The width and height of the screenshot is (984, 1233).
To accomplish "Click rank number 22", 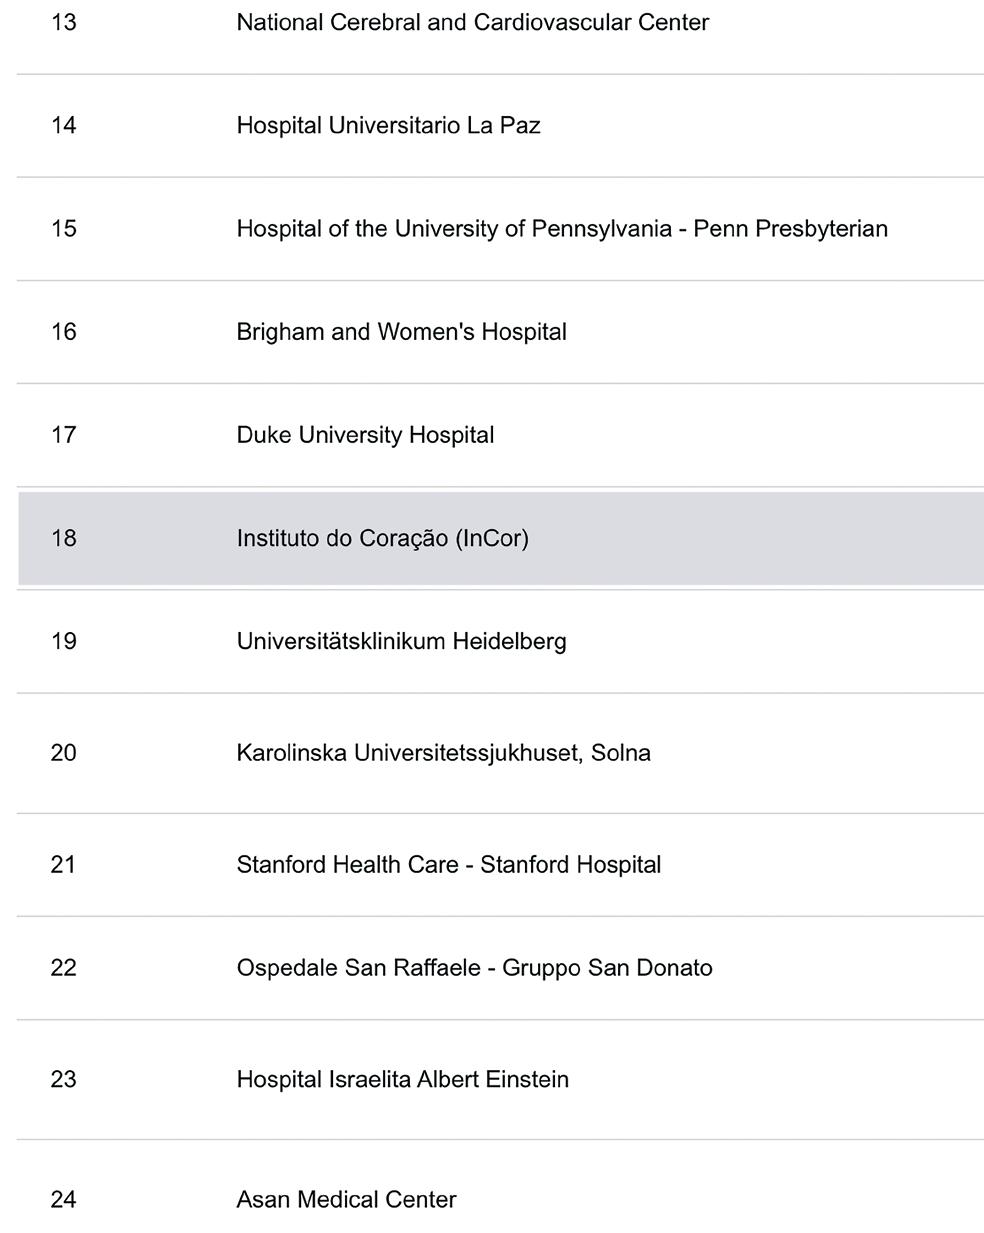I will [63, 968].
